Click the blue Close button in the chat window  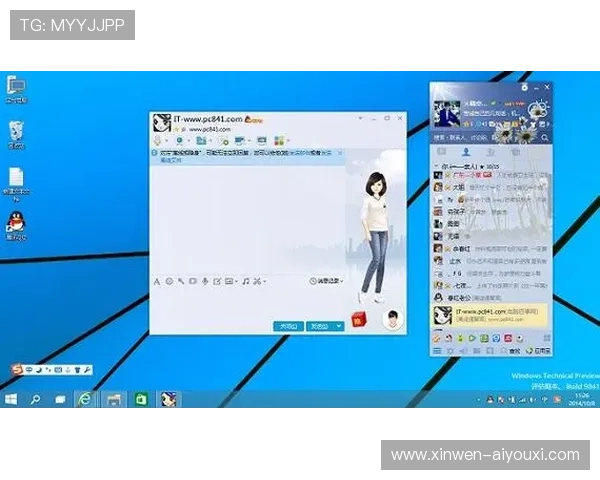[x=289, y=326]
